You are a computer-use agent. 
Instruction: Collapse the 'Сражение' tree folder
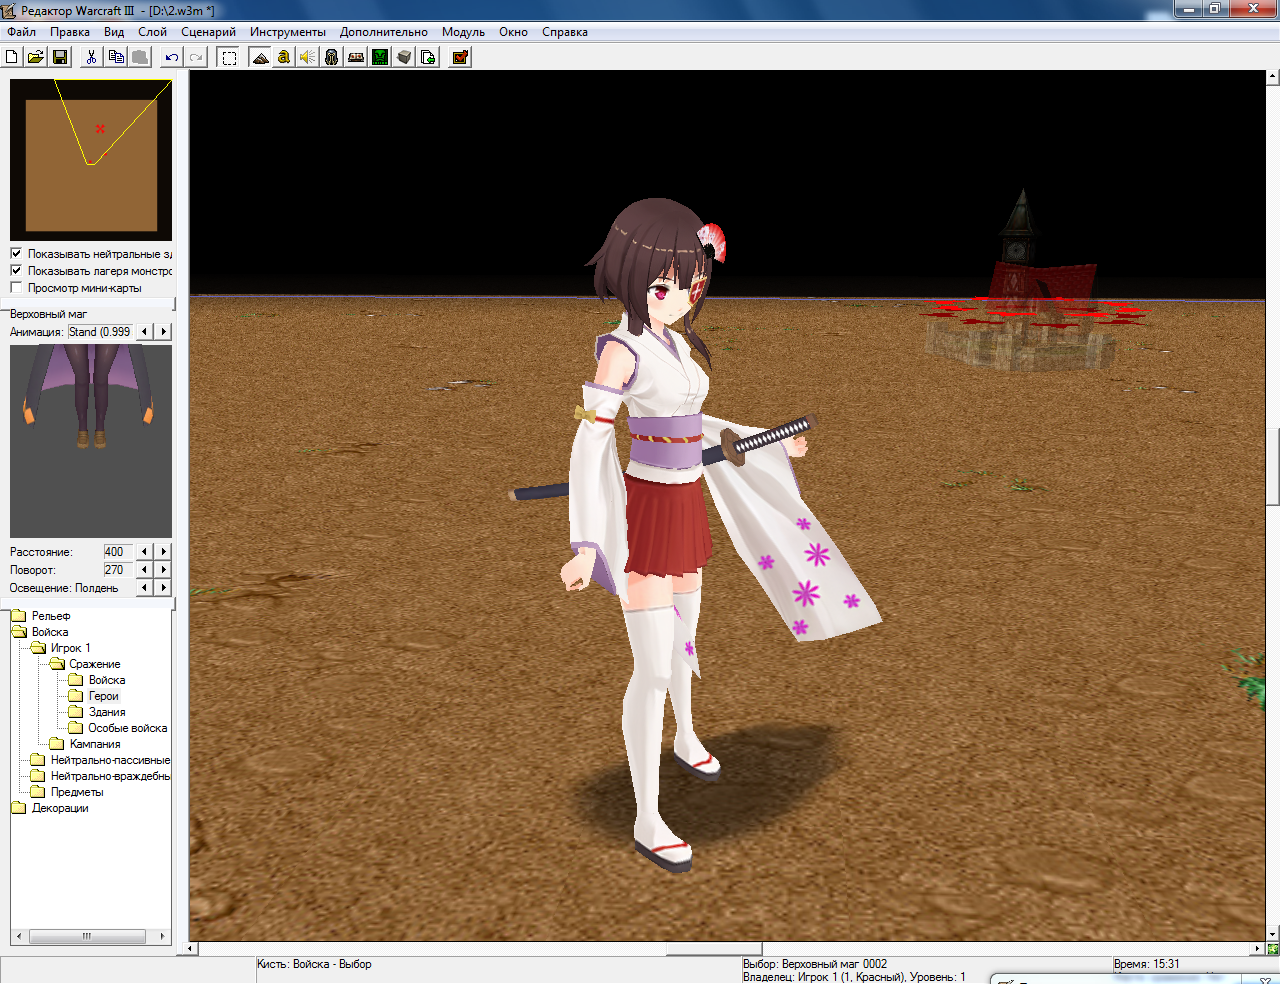pos(57,664)
